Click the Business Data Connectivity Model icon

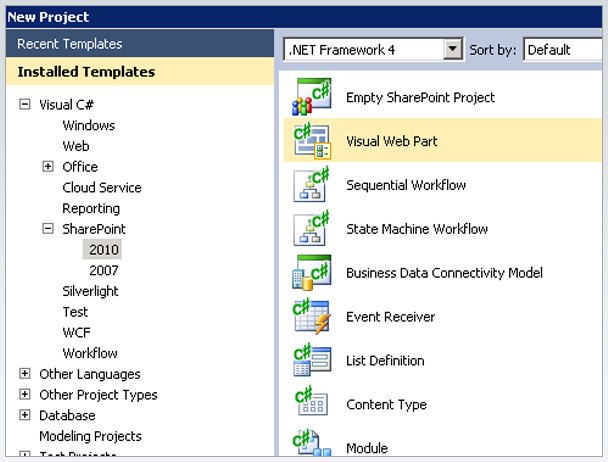coord(312,272)
